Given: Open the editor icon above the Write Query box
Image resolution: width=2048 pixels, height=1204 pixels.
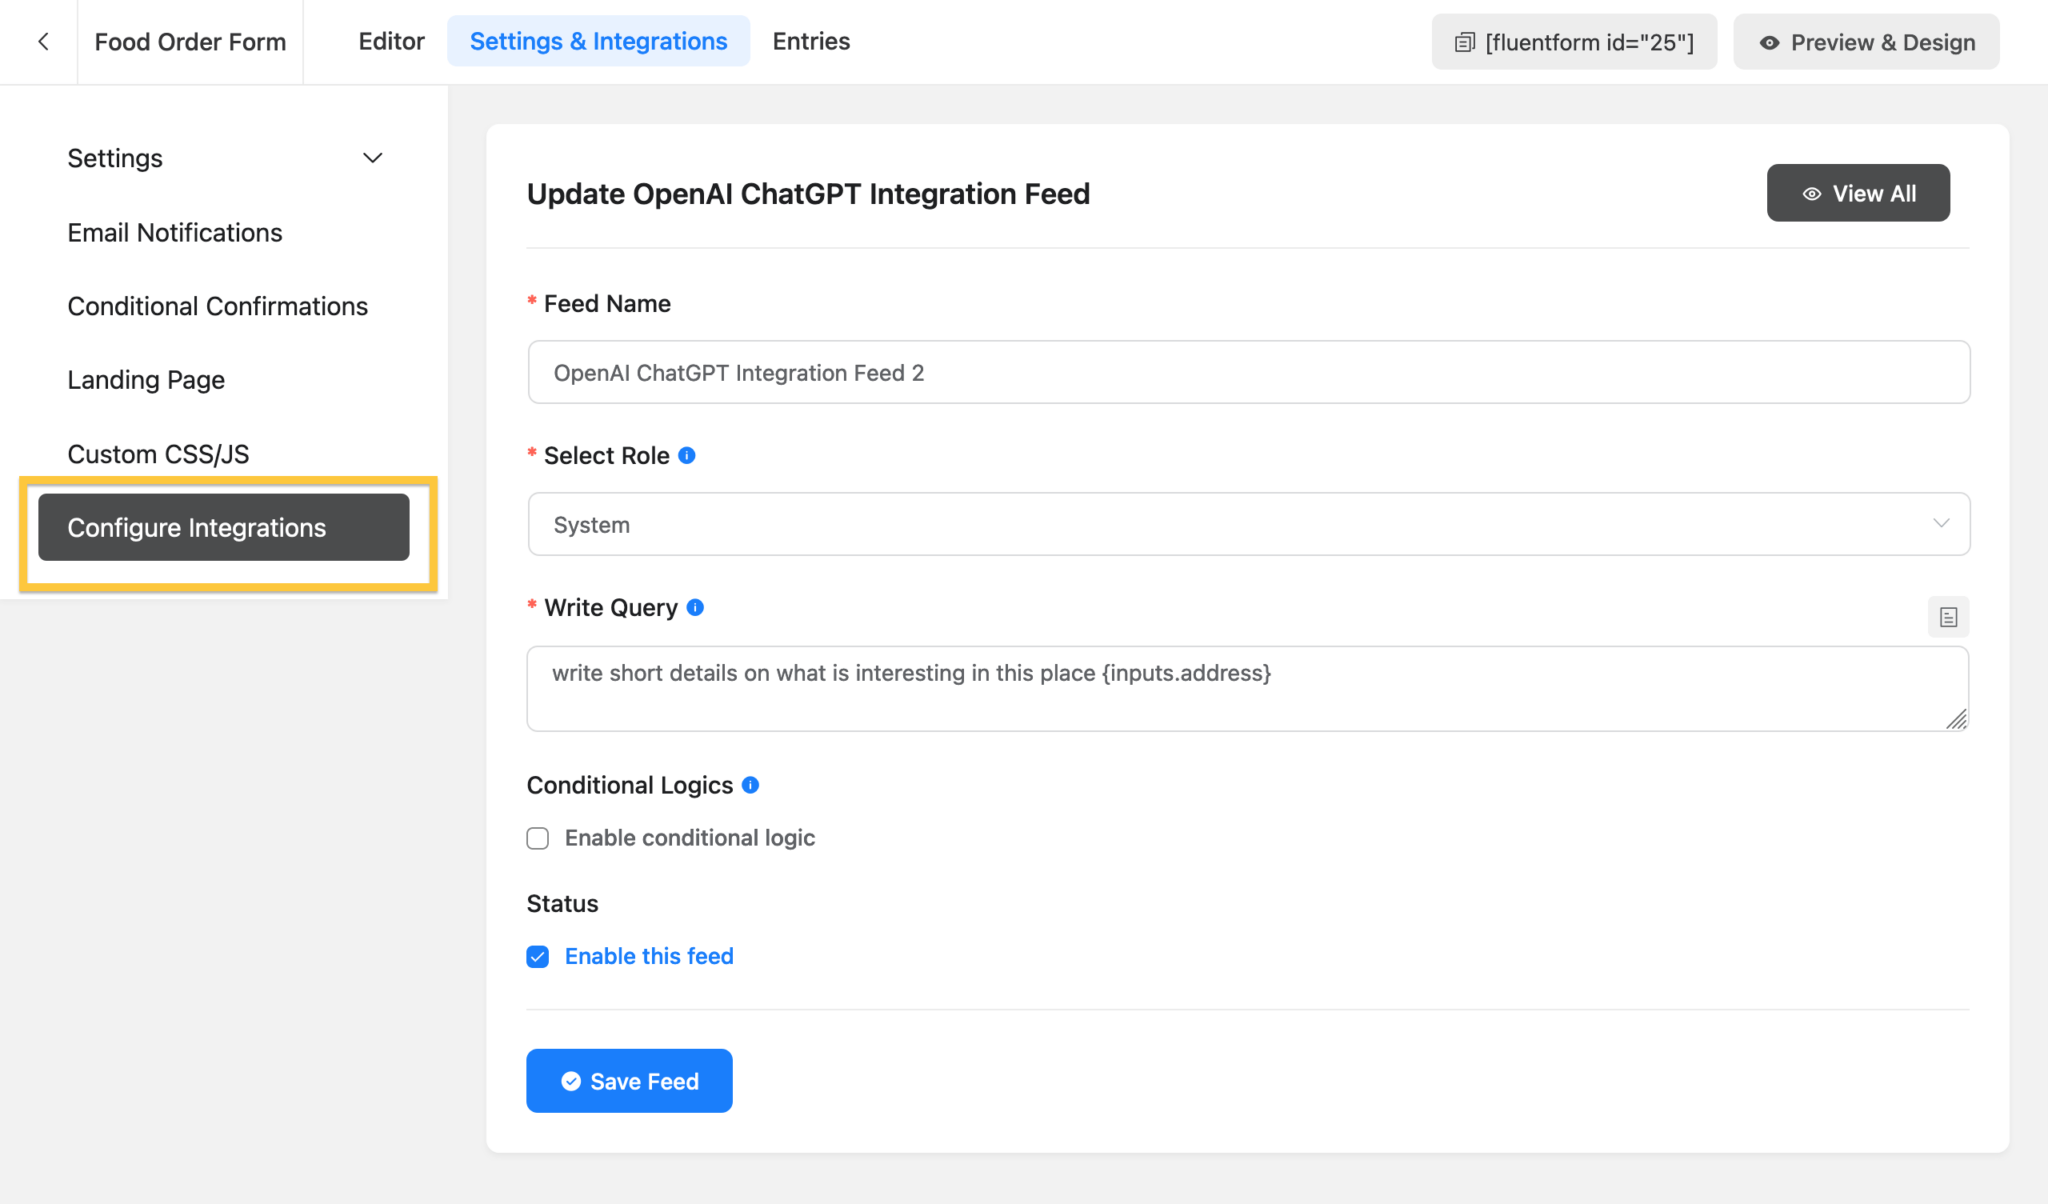Looking at the screenshot, I should click(x=1948, y=617).
